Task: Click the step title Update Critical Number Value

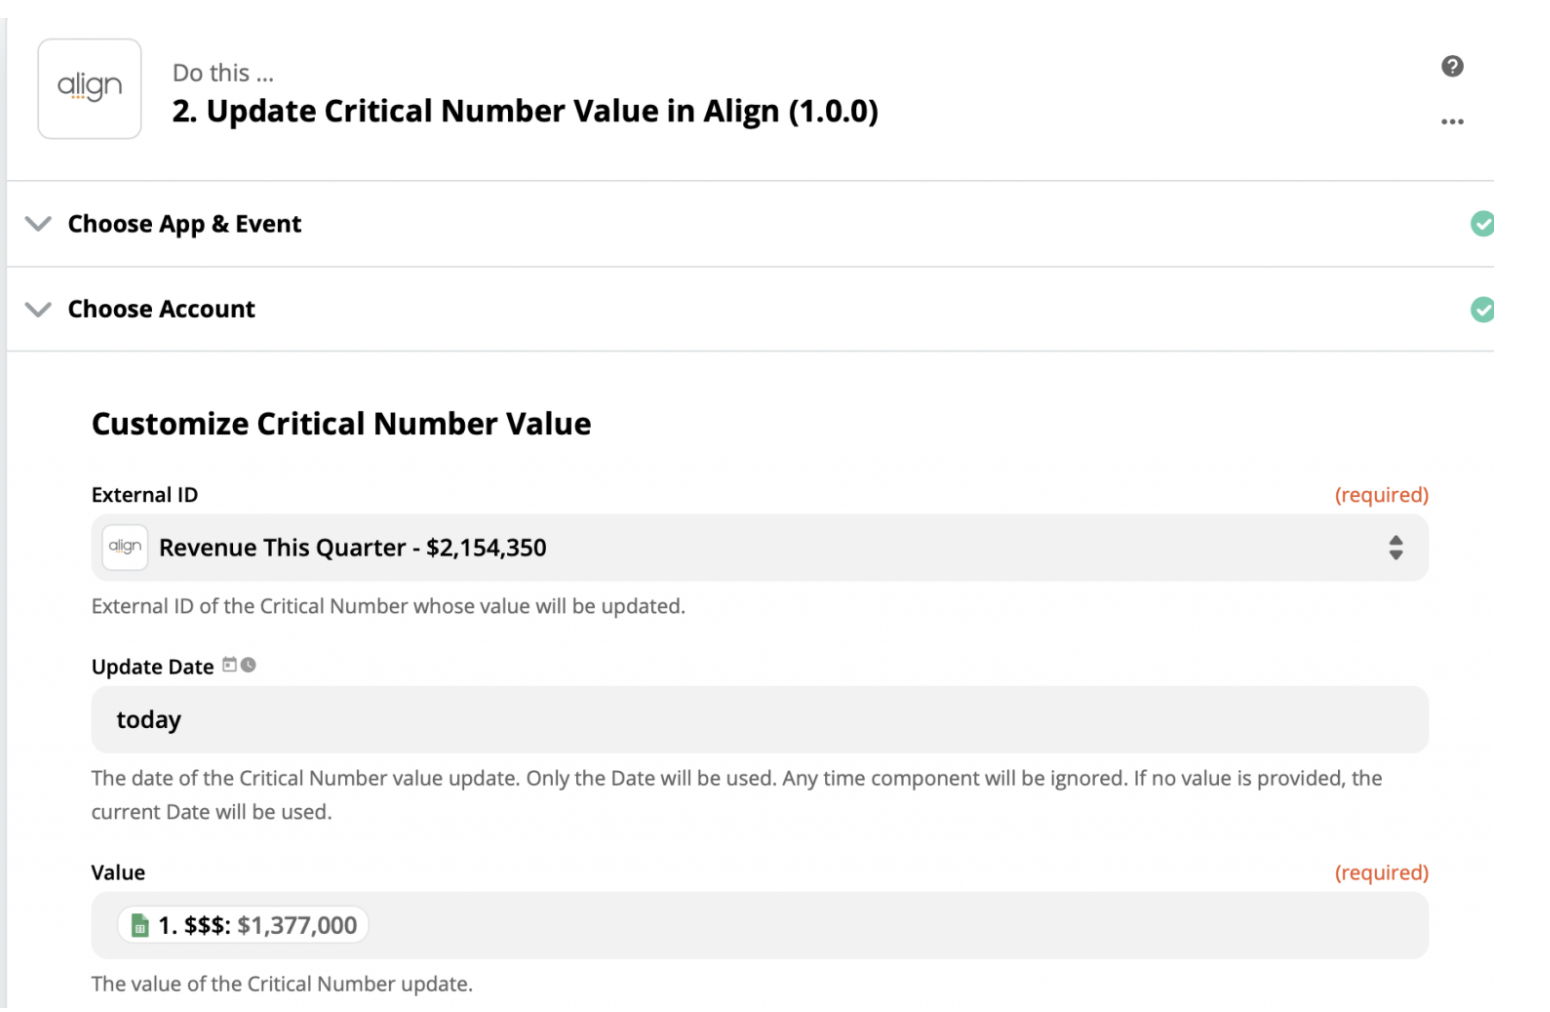Action: point(525,111)
